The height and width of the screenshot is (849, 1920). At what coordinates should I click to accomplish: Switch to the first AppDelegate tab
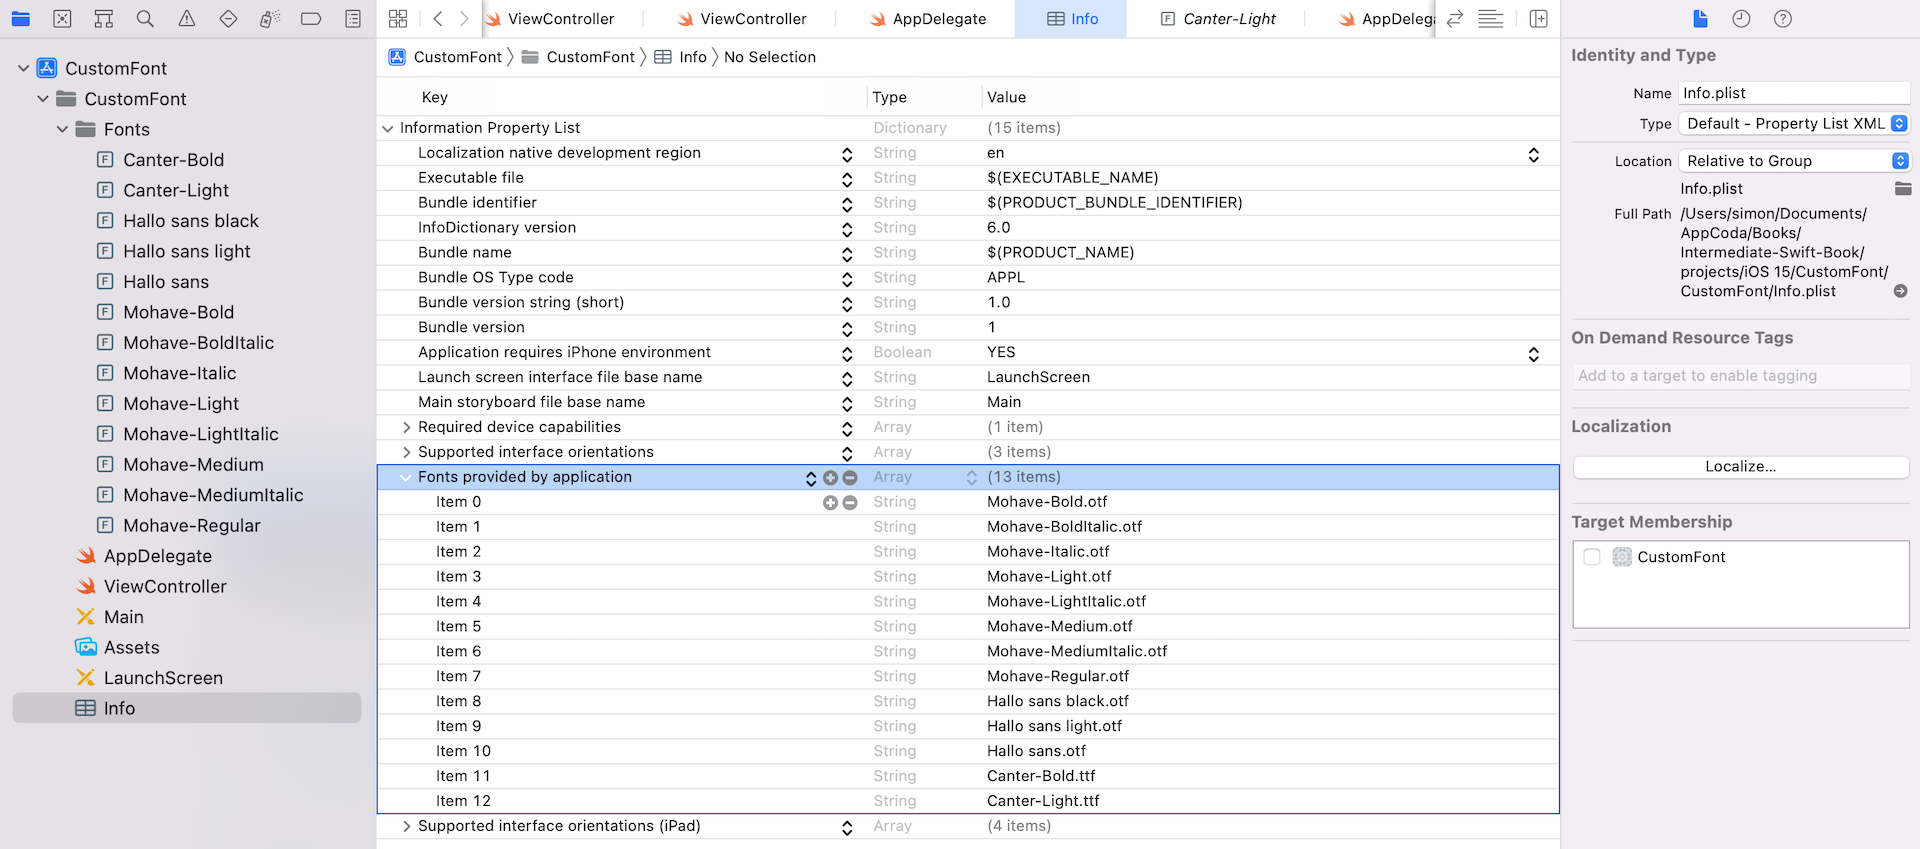click(x=928, y=19)
